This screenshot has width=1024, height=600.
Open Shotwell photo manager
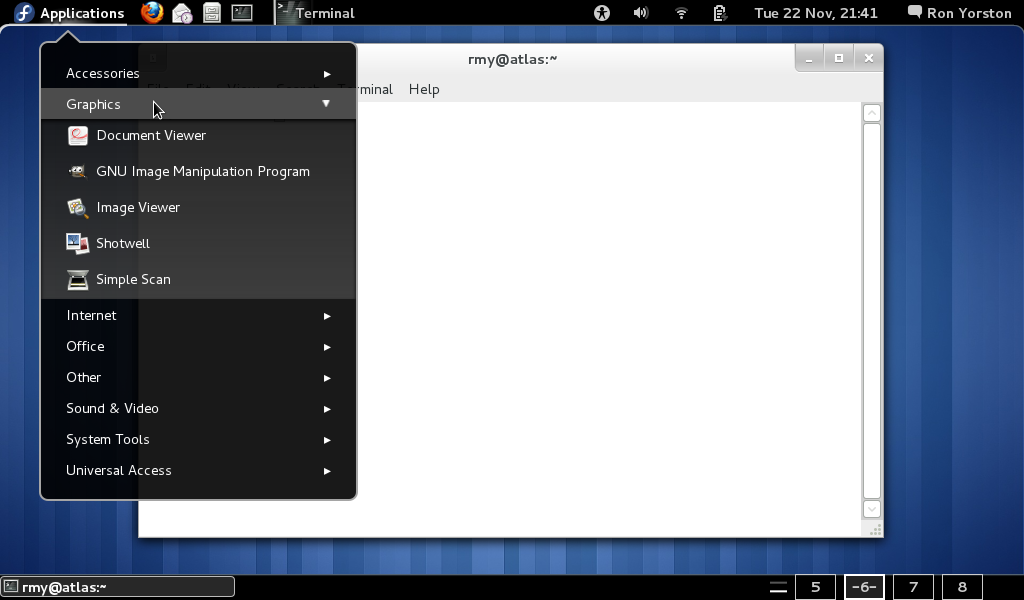[122, 243]
